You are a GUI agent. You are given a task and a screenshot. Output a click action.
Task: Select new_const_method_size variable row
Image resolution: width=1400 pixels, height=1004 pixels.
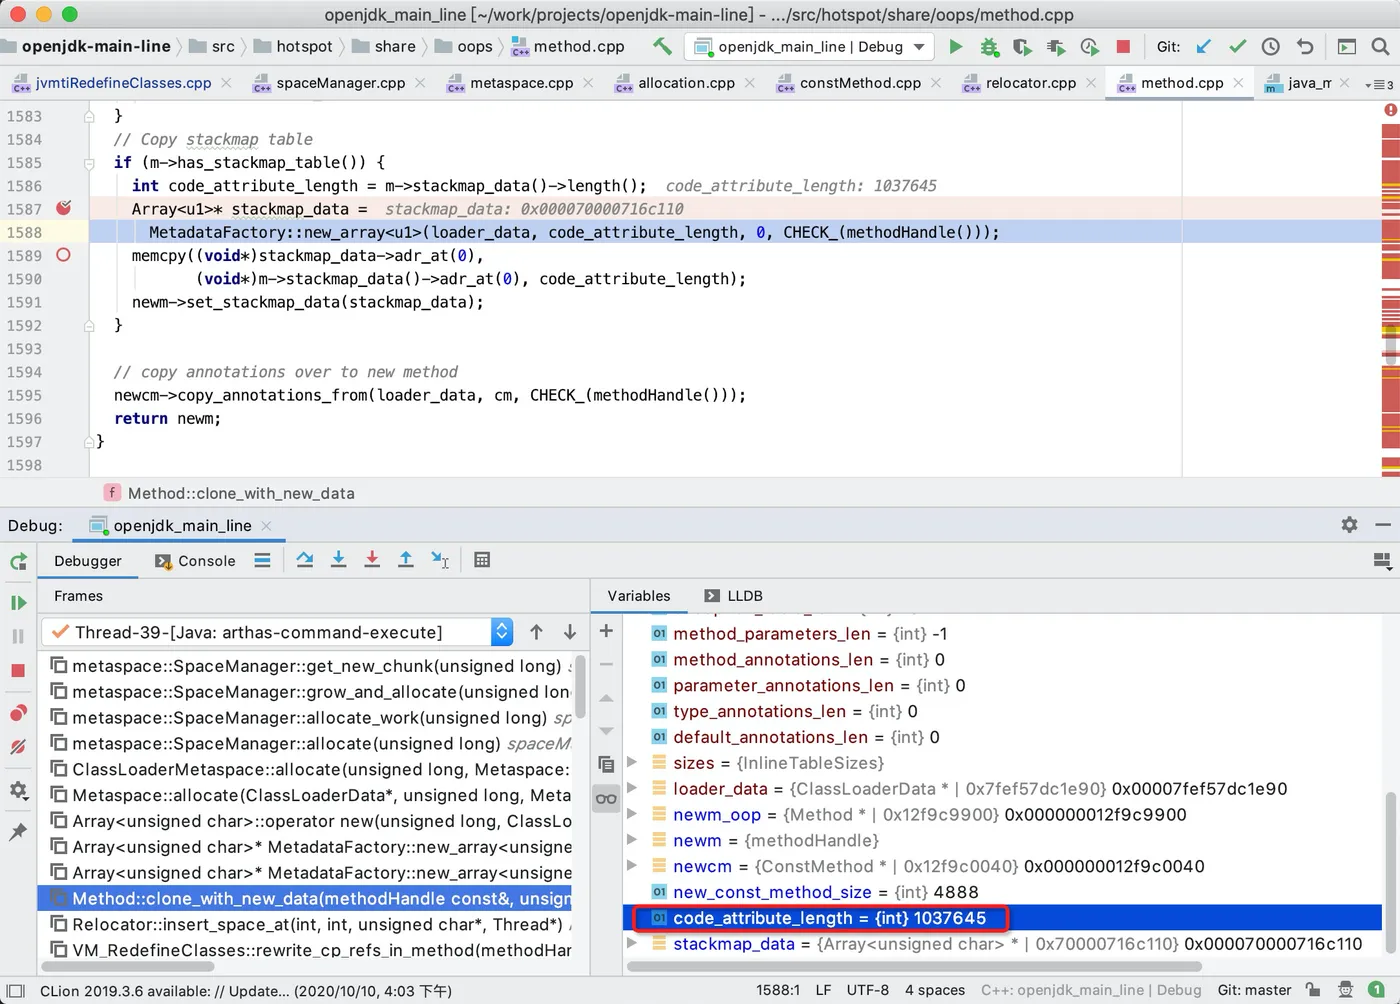coord(1002,892)
